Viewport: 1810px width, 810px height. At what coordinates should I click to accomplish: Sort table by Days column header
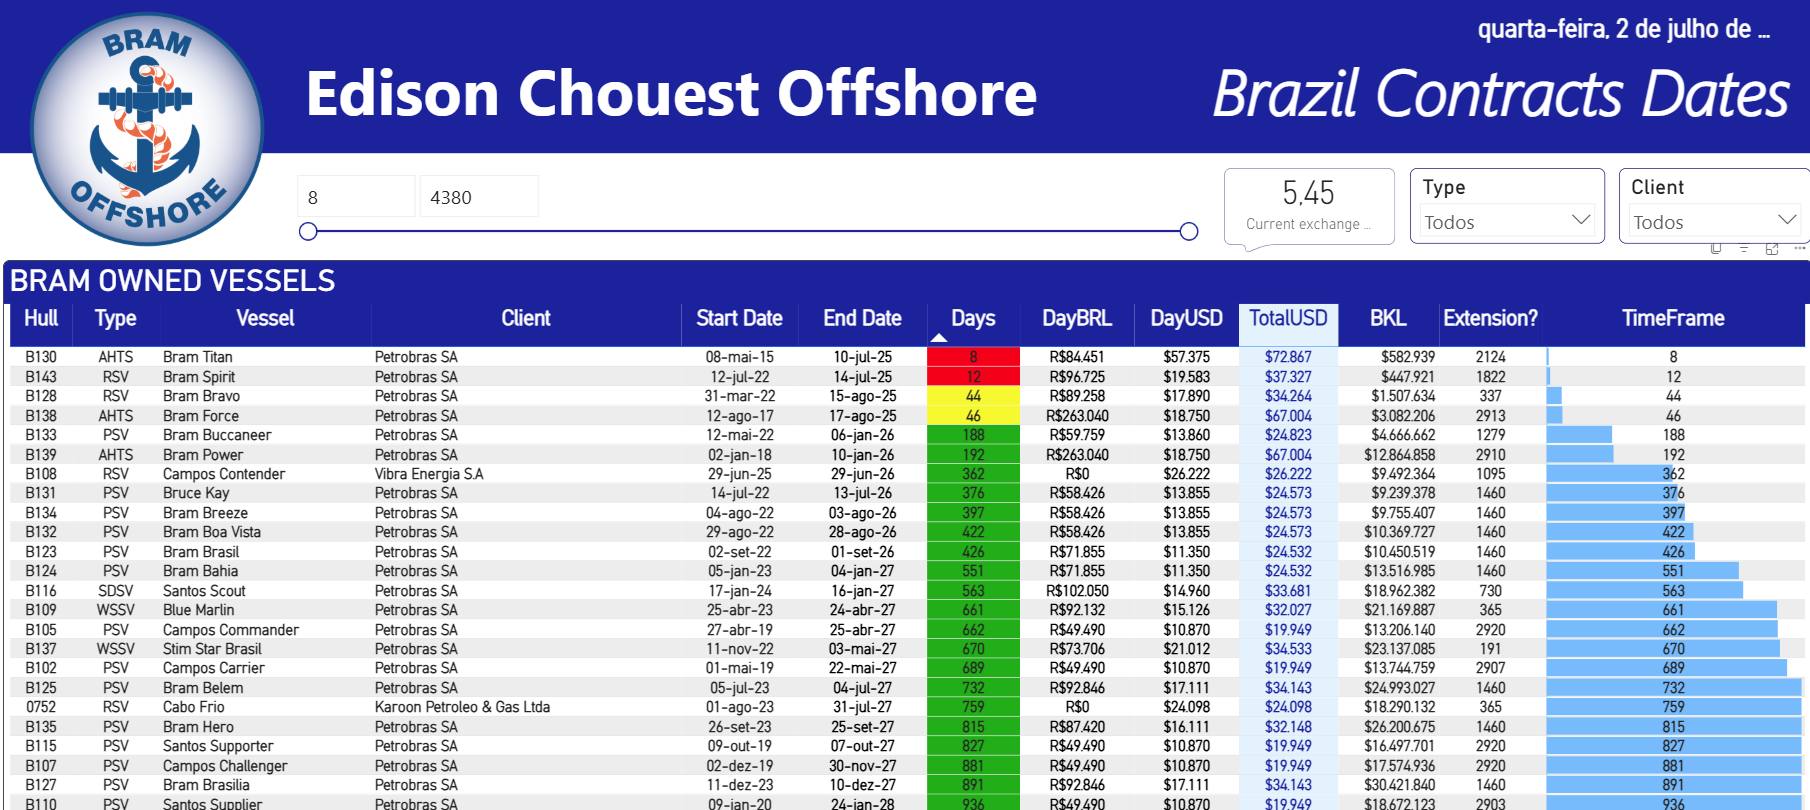(973, 318)
